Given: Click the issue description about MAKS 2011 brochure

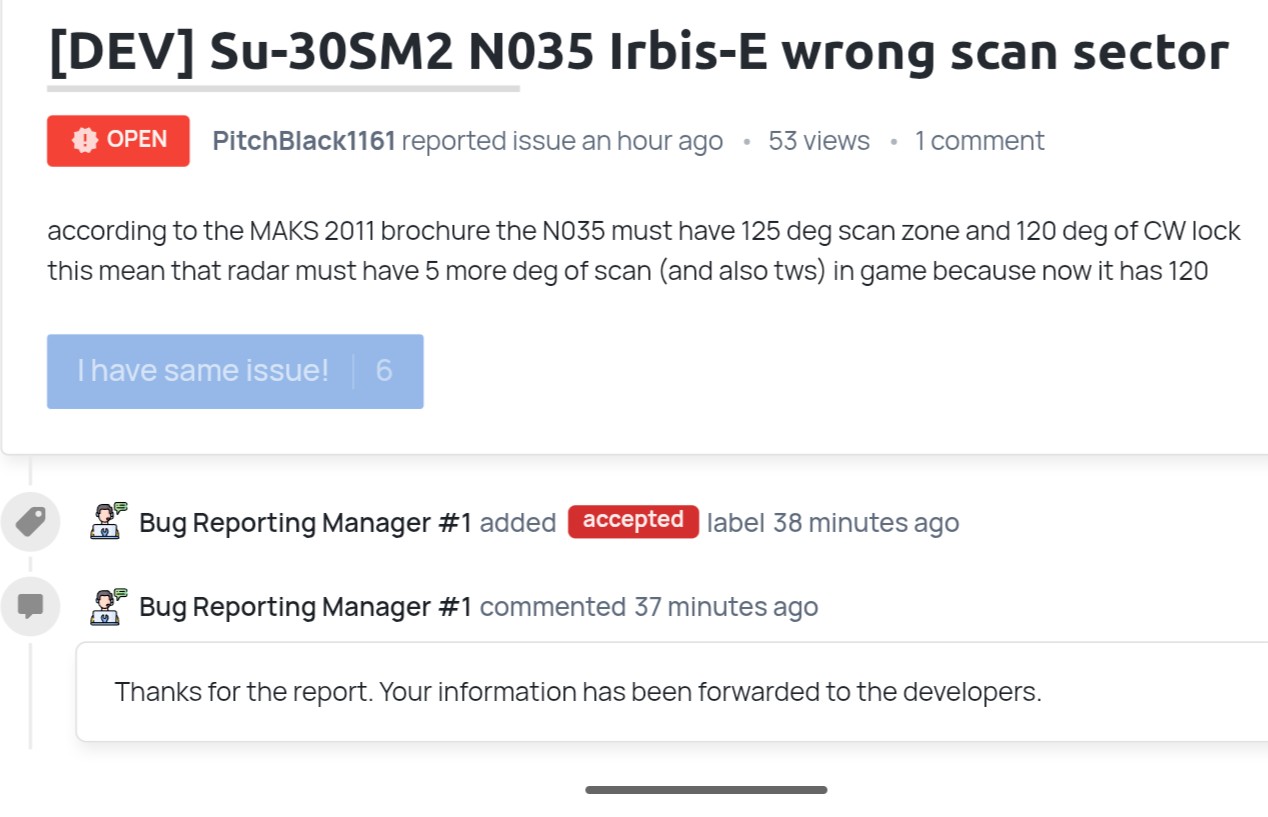Looking at the screenshot, I should click(643, 251).
